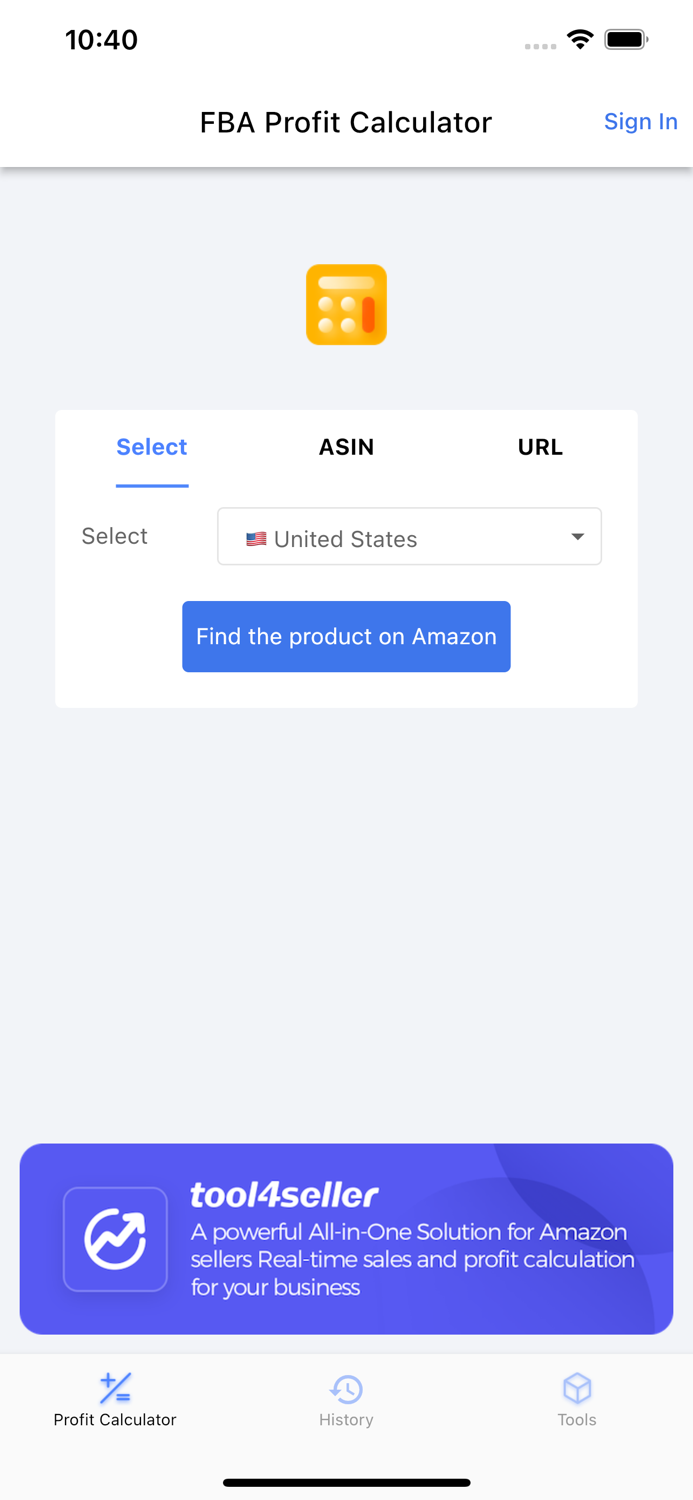This screenshot has height=1500, width=693.
Task: Tap the History label text
Action: click(346, 1420)
